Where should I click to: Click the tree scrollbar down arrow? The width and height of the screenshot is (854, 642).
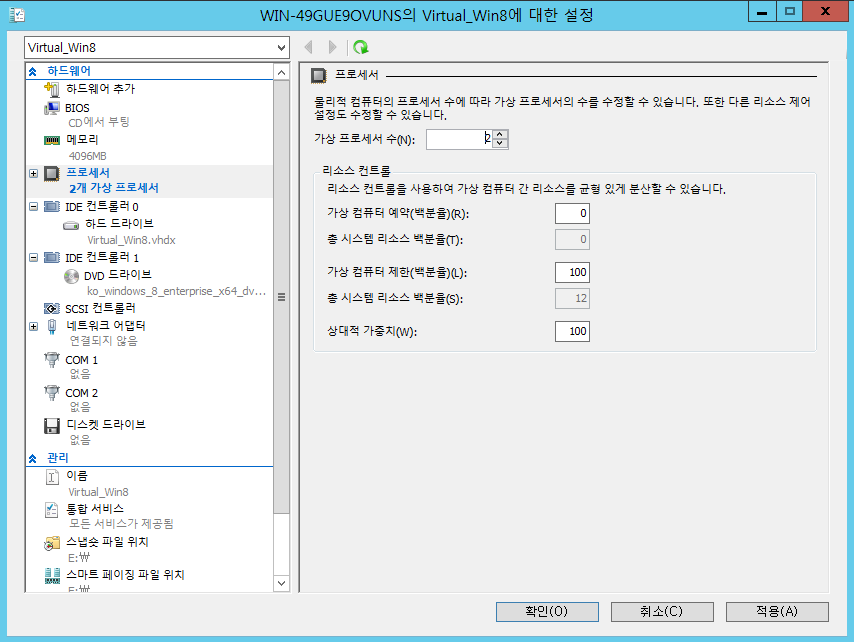pos(281,583)
